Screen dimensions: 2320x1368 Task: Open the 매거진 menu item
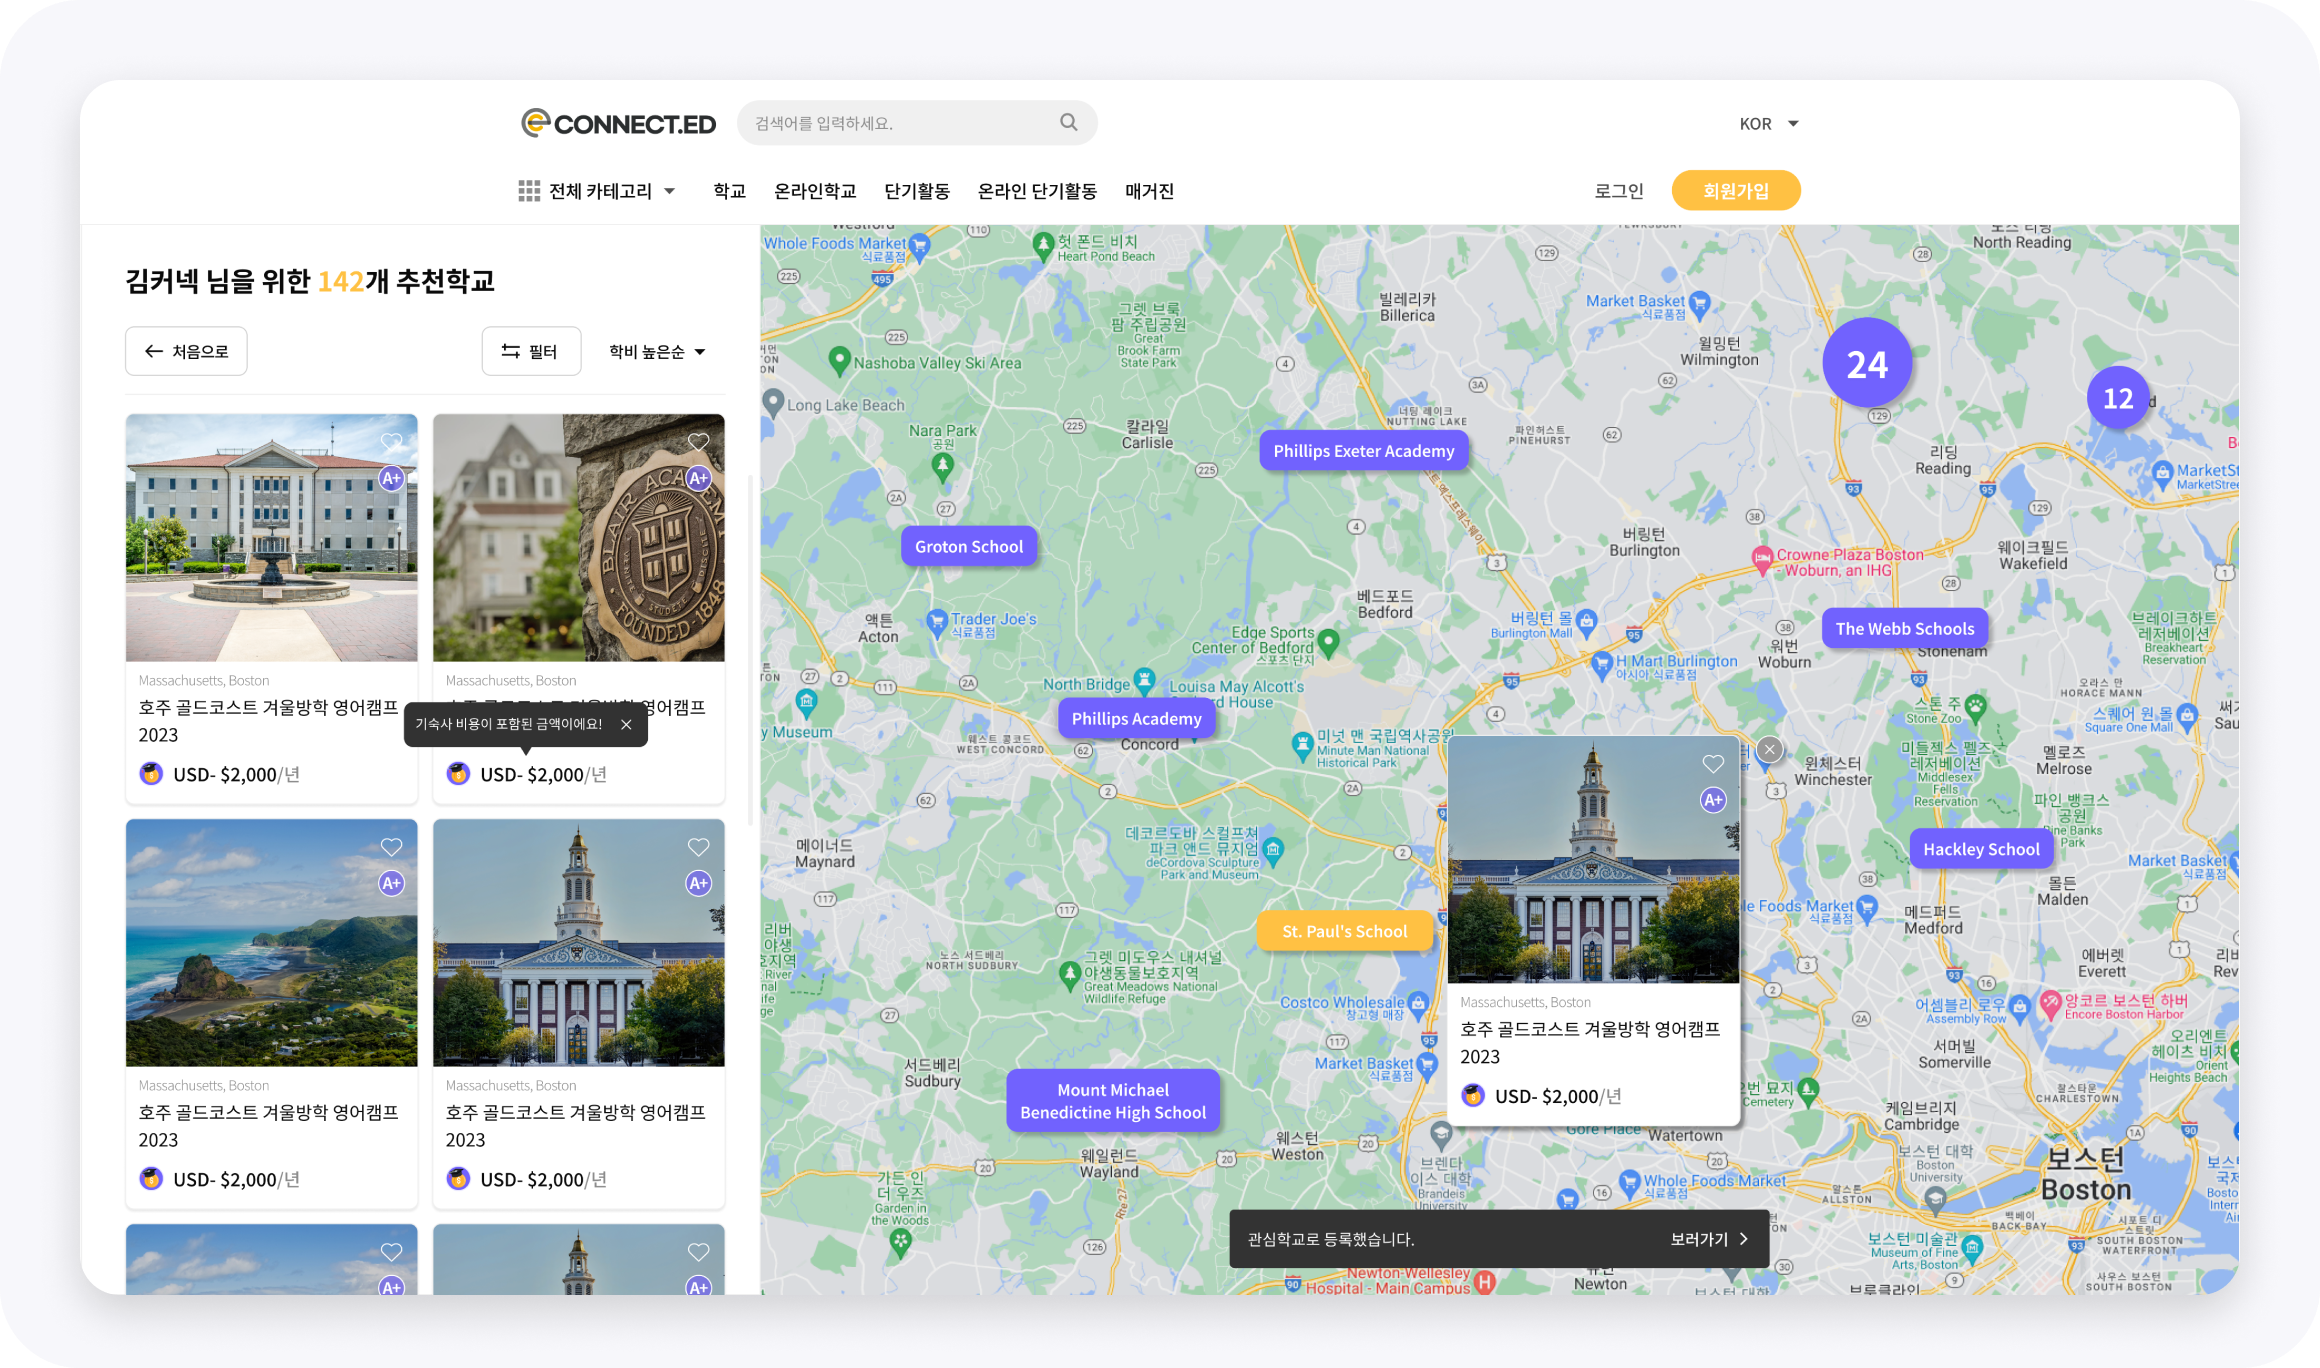click(x=1149, y=191)
